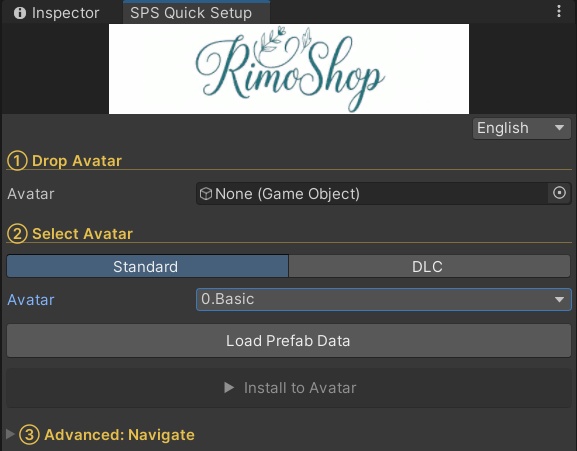Click the None (Game Object) avatar field
This screenshot has width=577, height=451.
point(372,193)
